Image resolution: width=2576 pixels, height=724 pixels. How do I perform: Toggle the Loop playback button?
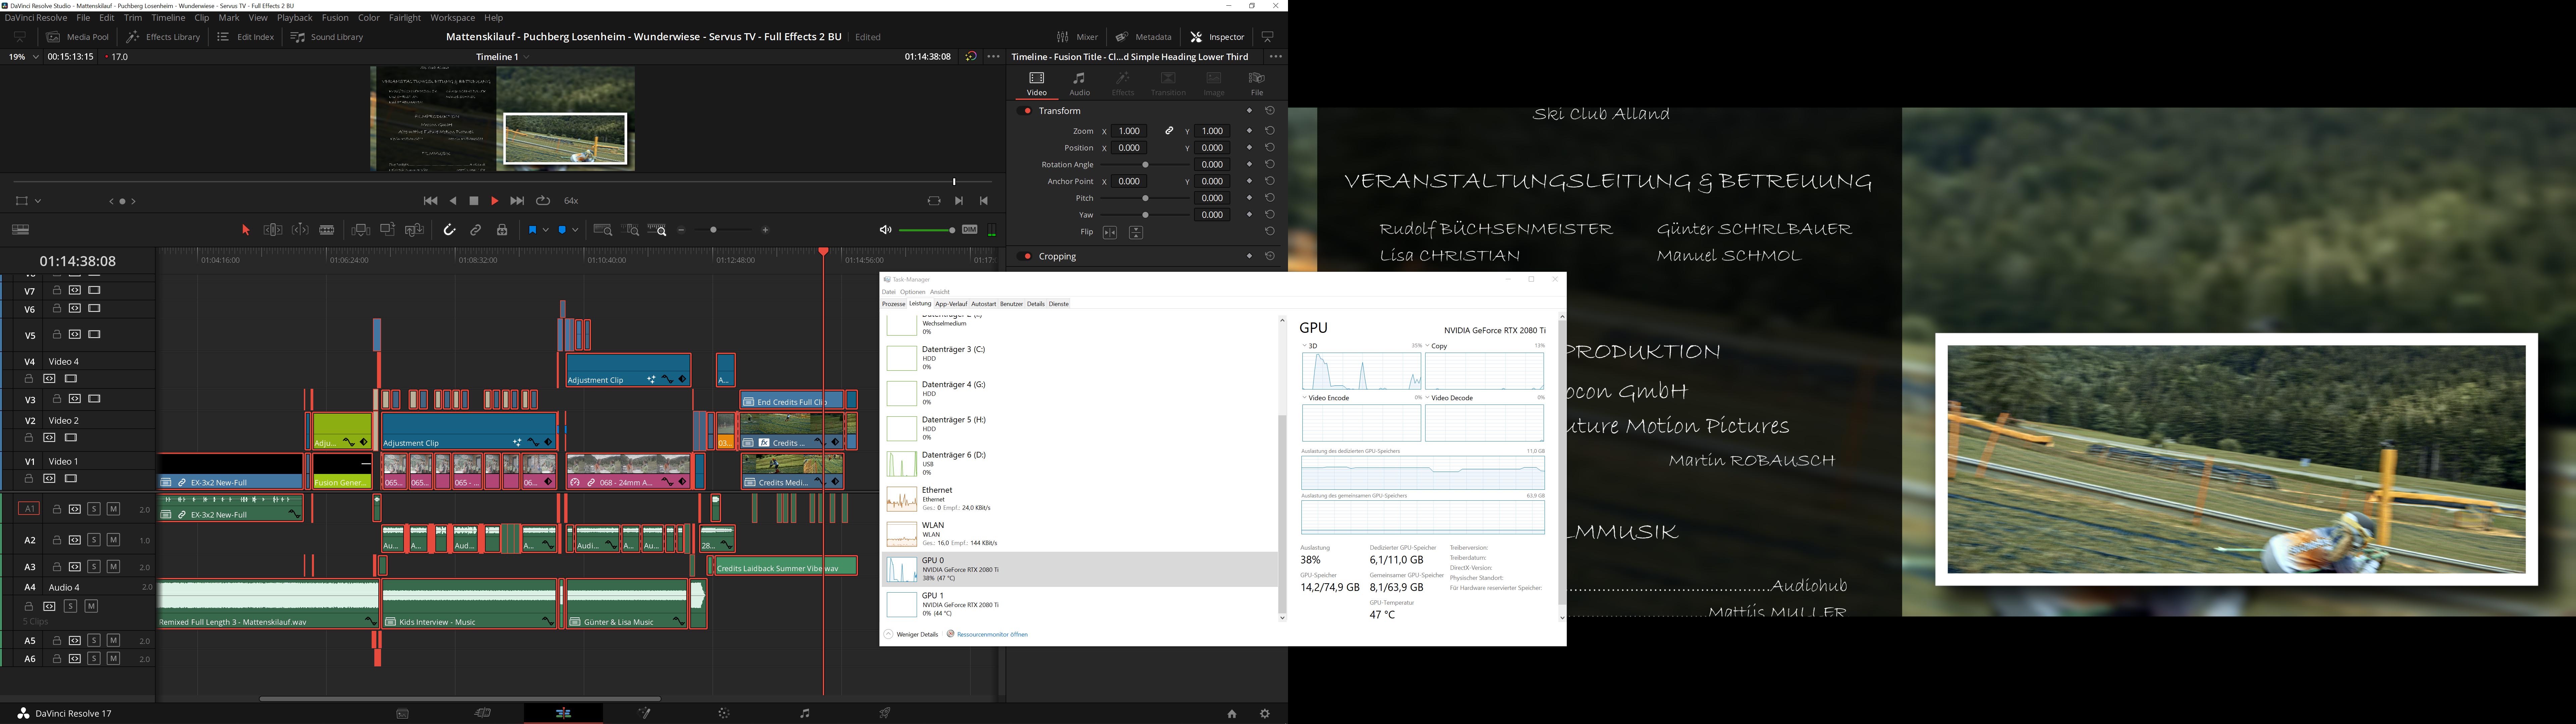543,201
